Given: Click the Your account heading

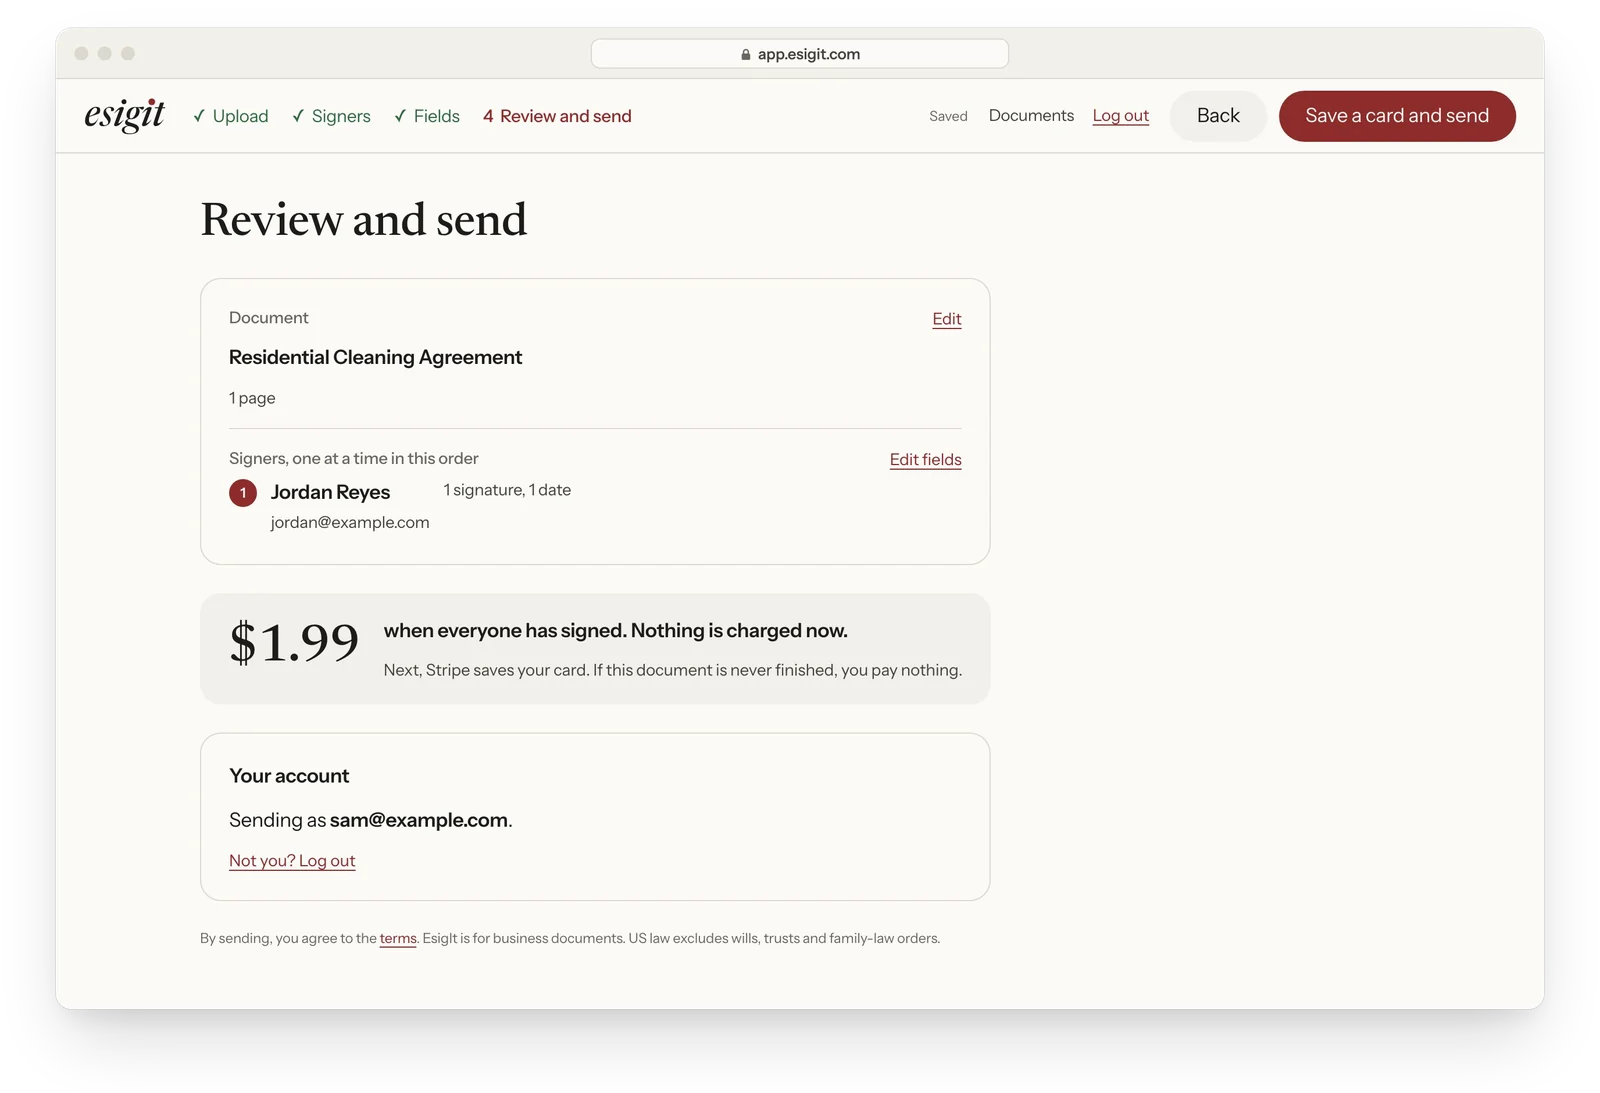Looking at the screenshot, I should (x=289, y=776).
